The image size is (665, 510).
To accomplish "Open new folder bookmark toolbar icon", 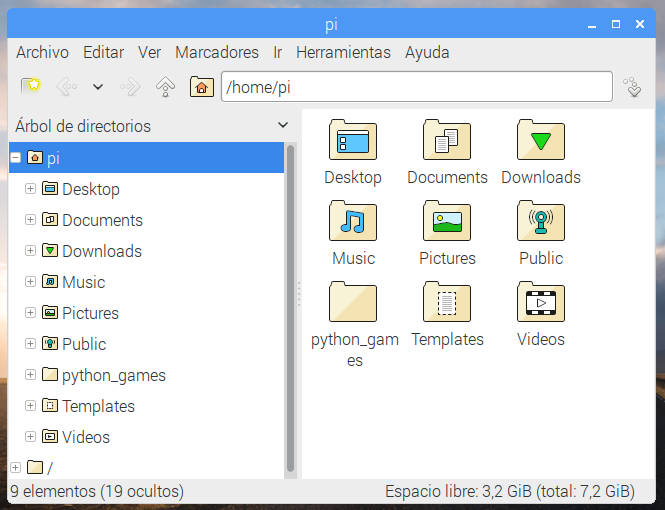I will pos(31,86).
